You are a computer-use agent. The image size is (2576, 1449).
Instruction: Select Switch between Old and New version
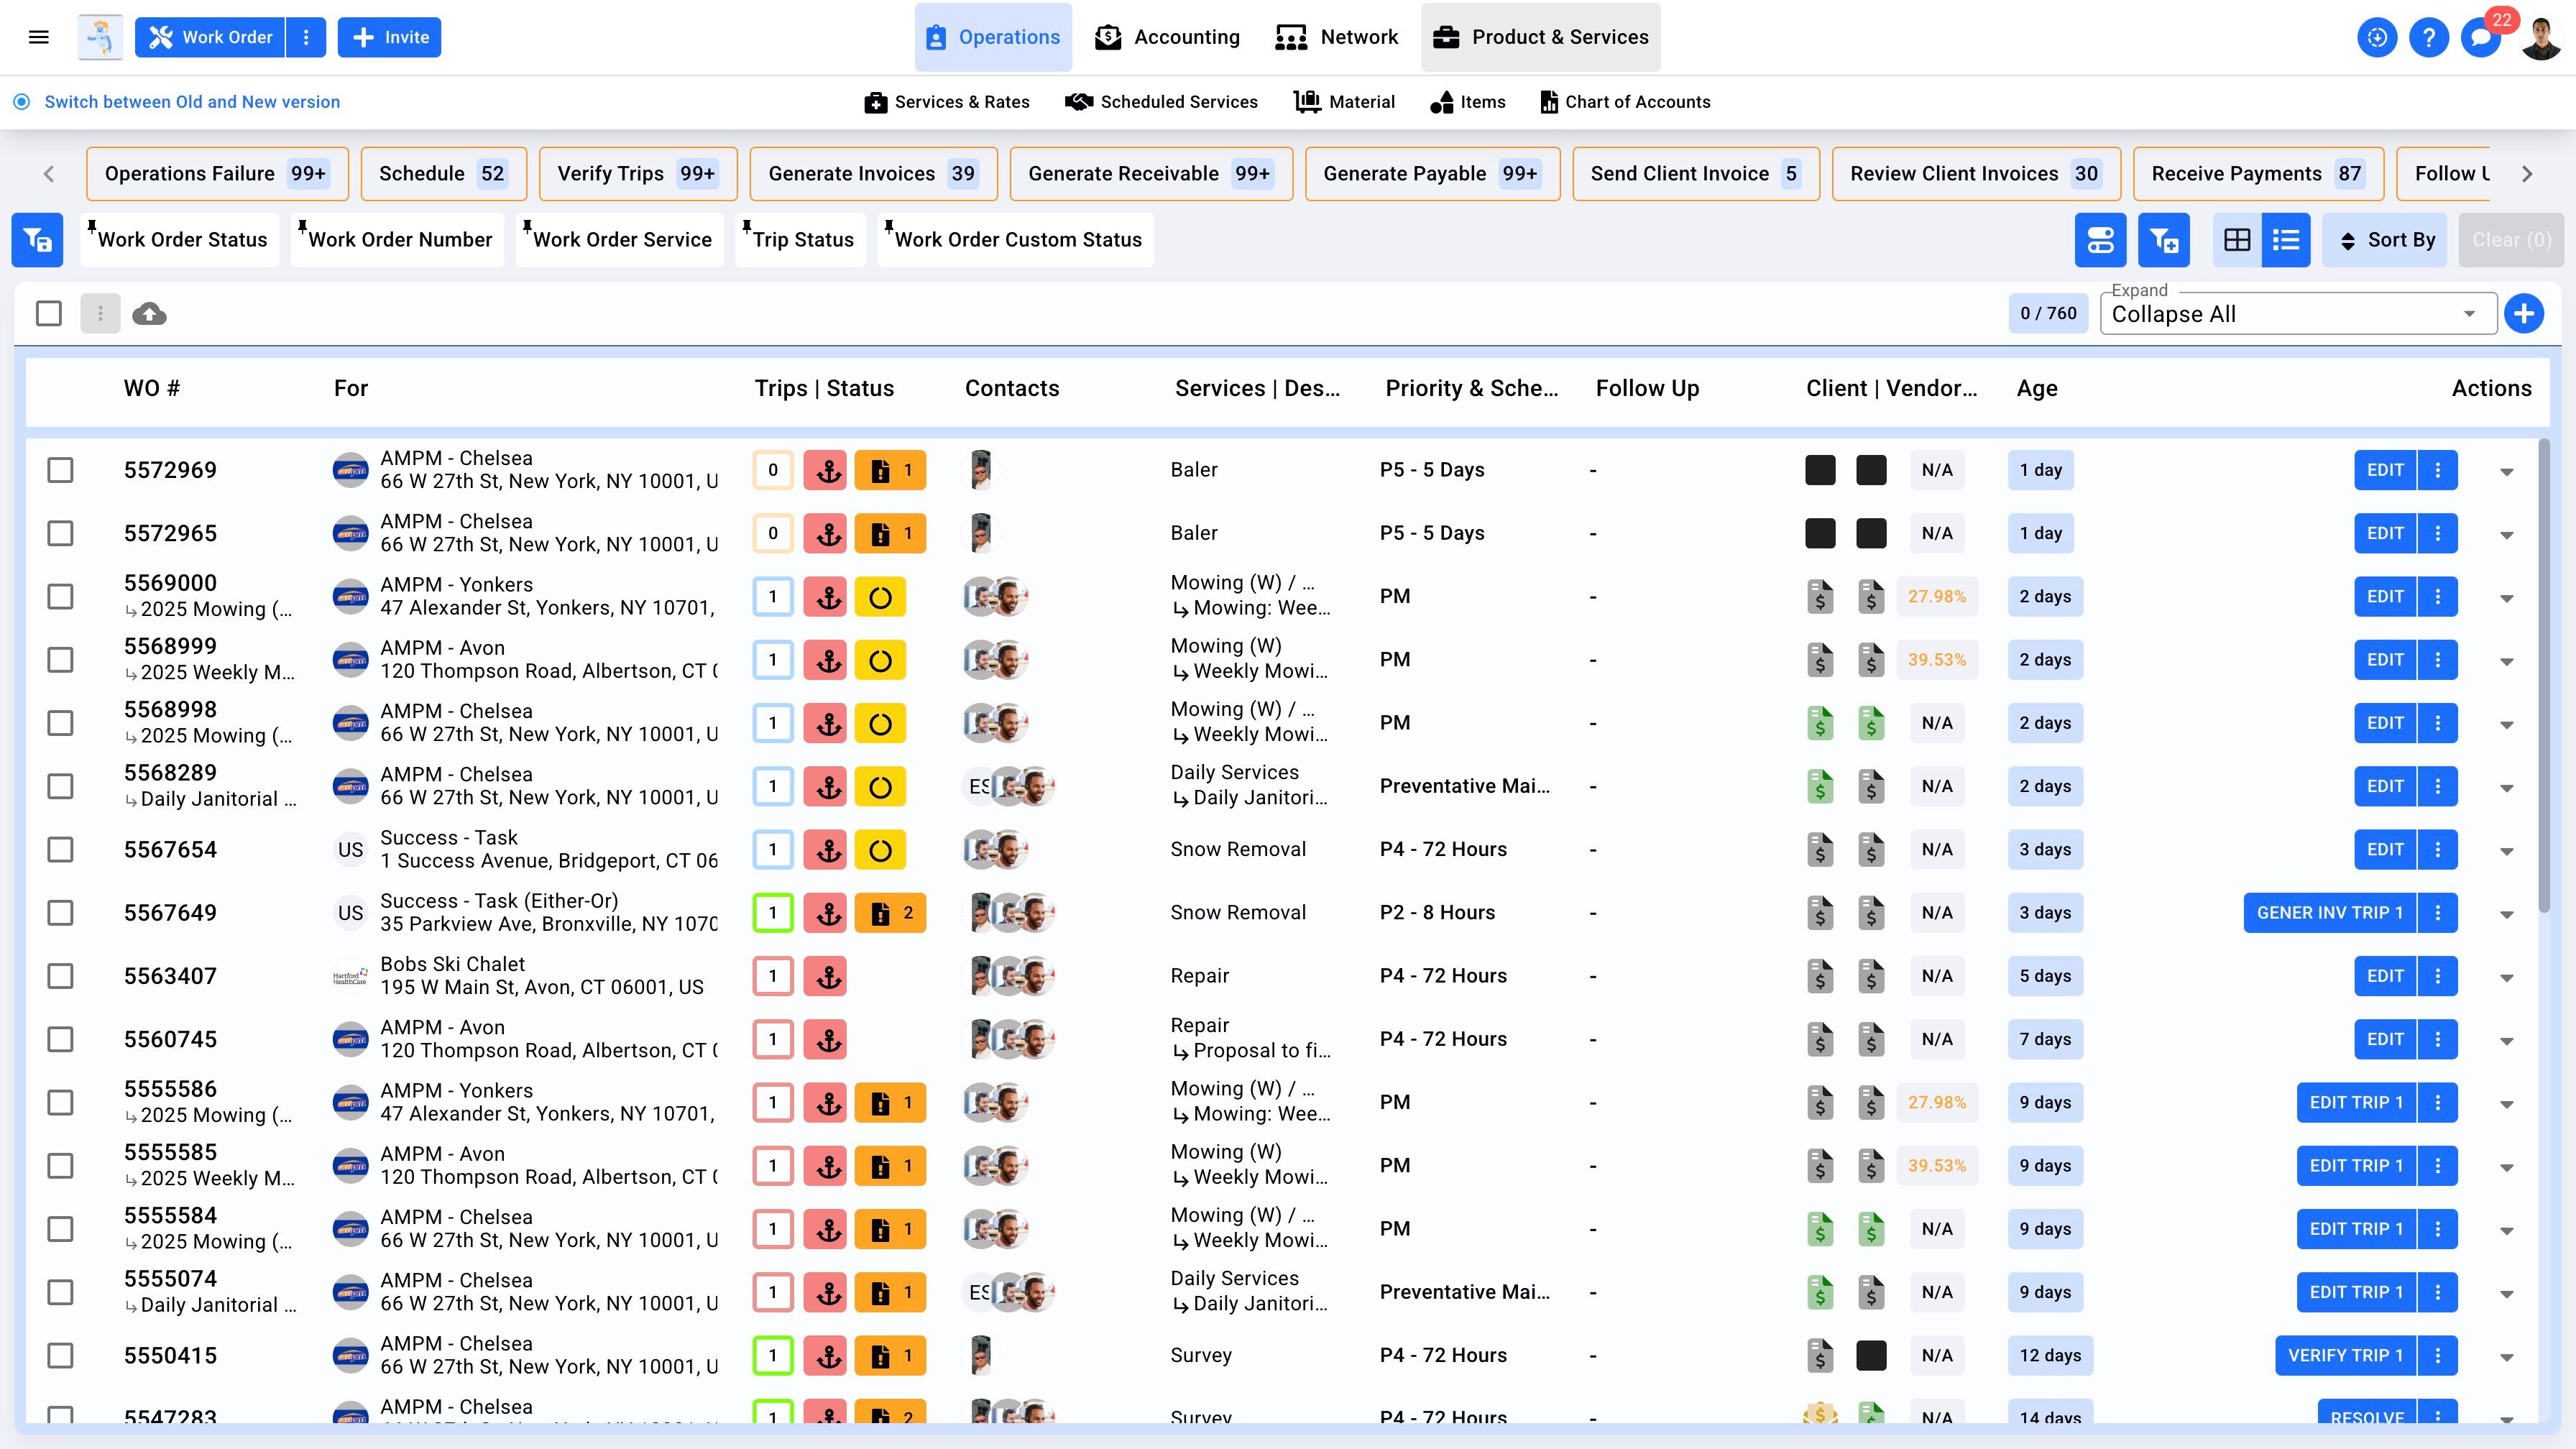(191, 102)
